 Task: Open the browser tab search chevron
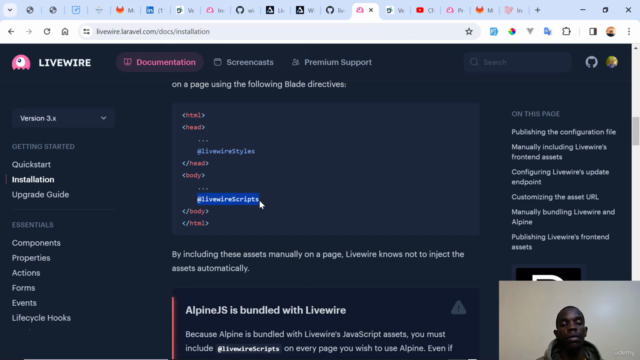pos(10,10)
